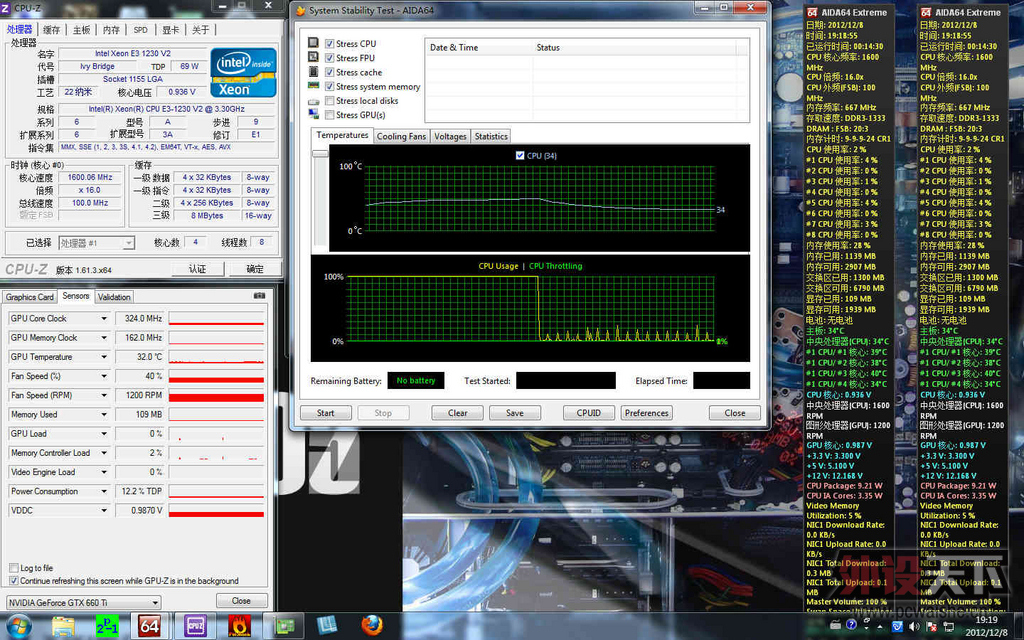Viewport: 1024px width, 640px height.
Task: Switch to GPU-Z Graphics Card tab
Action: coord(30,297)
